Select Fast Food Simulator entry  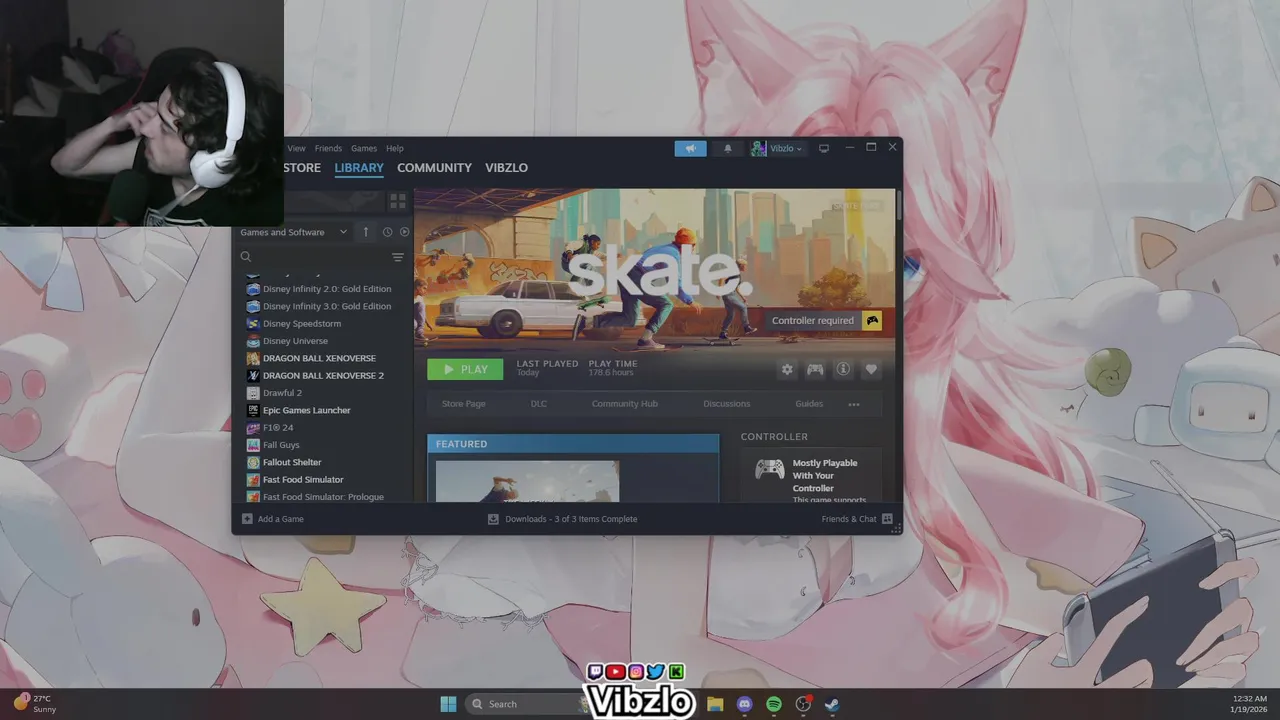point(303,480)
